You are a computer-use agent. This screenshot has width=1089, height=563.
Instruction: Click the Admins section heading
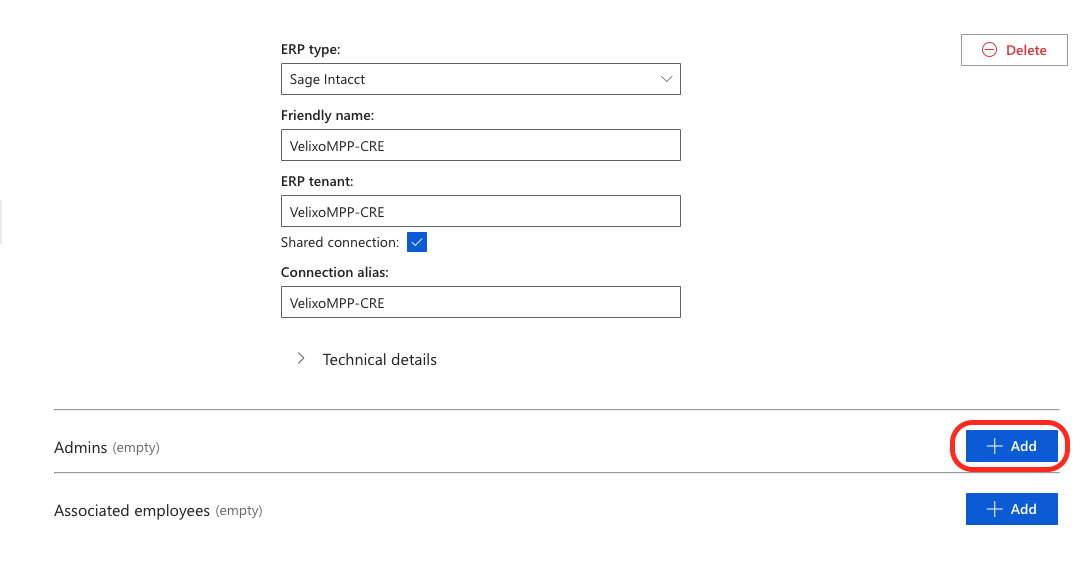pyautogui.click(x=81, y=447)
